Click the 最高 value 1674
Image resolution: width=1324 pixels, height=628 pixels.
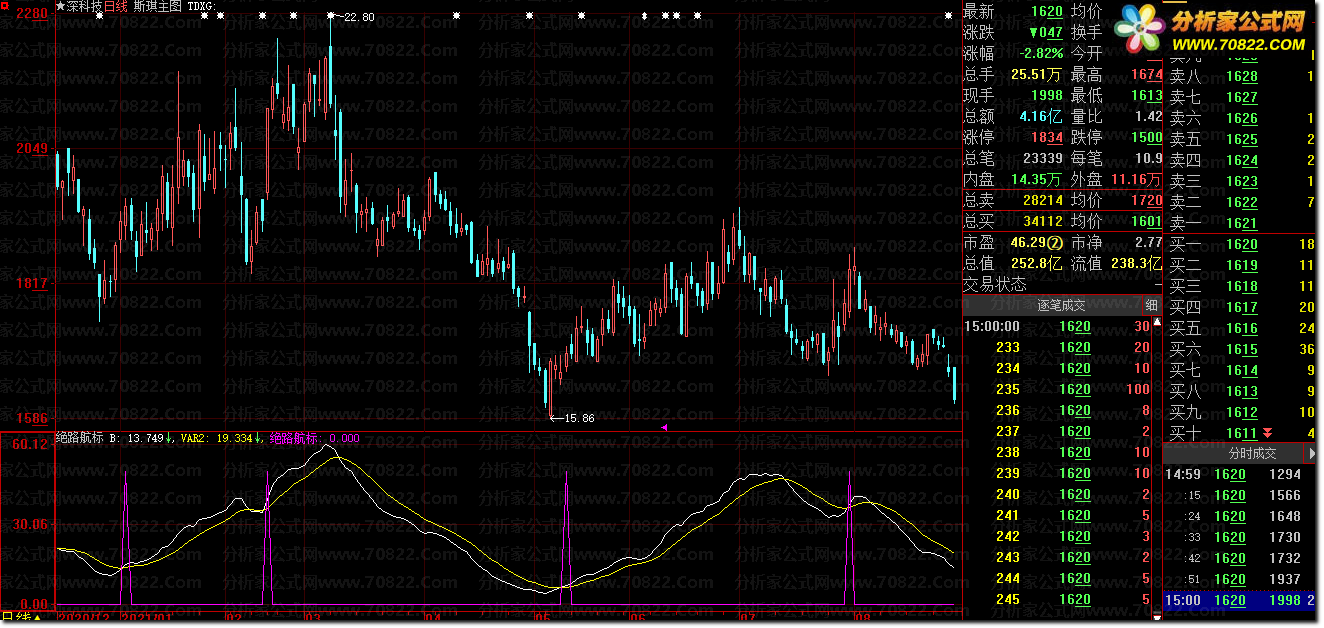[1147, 74]
